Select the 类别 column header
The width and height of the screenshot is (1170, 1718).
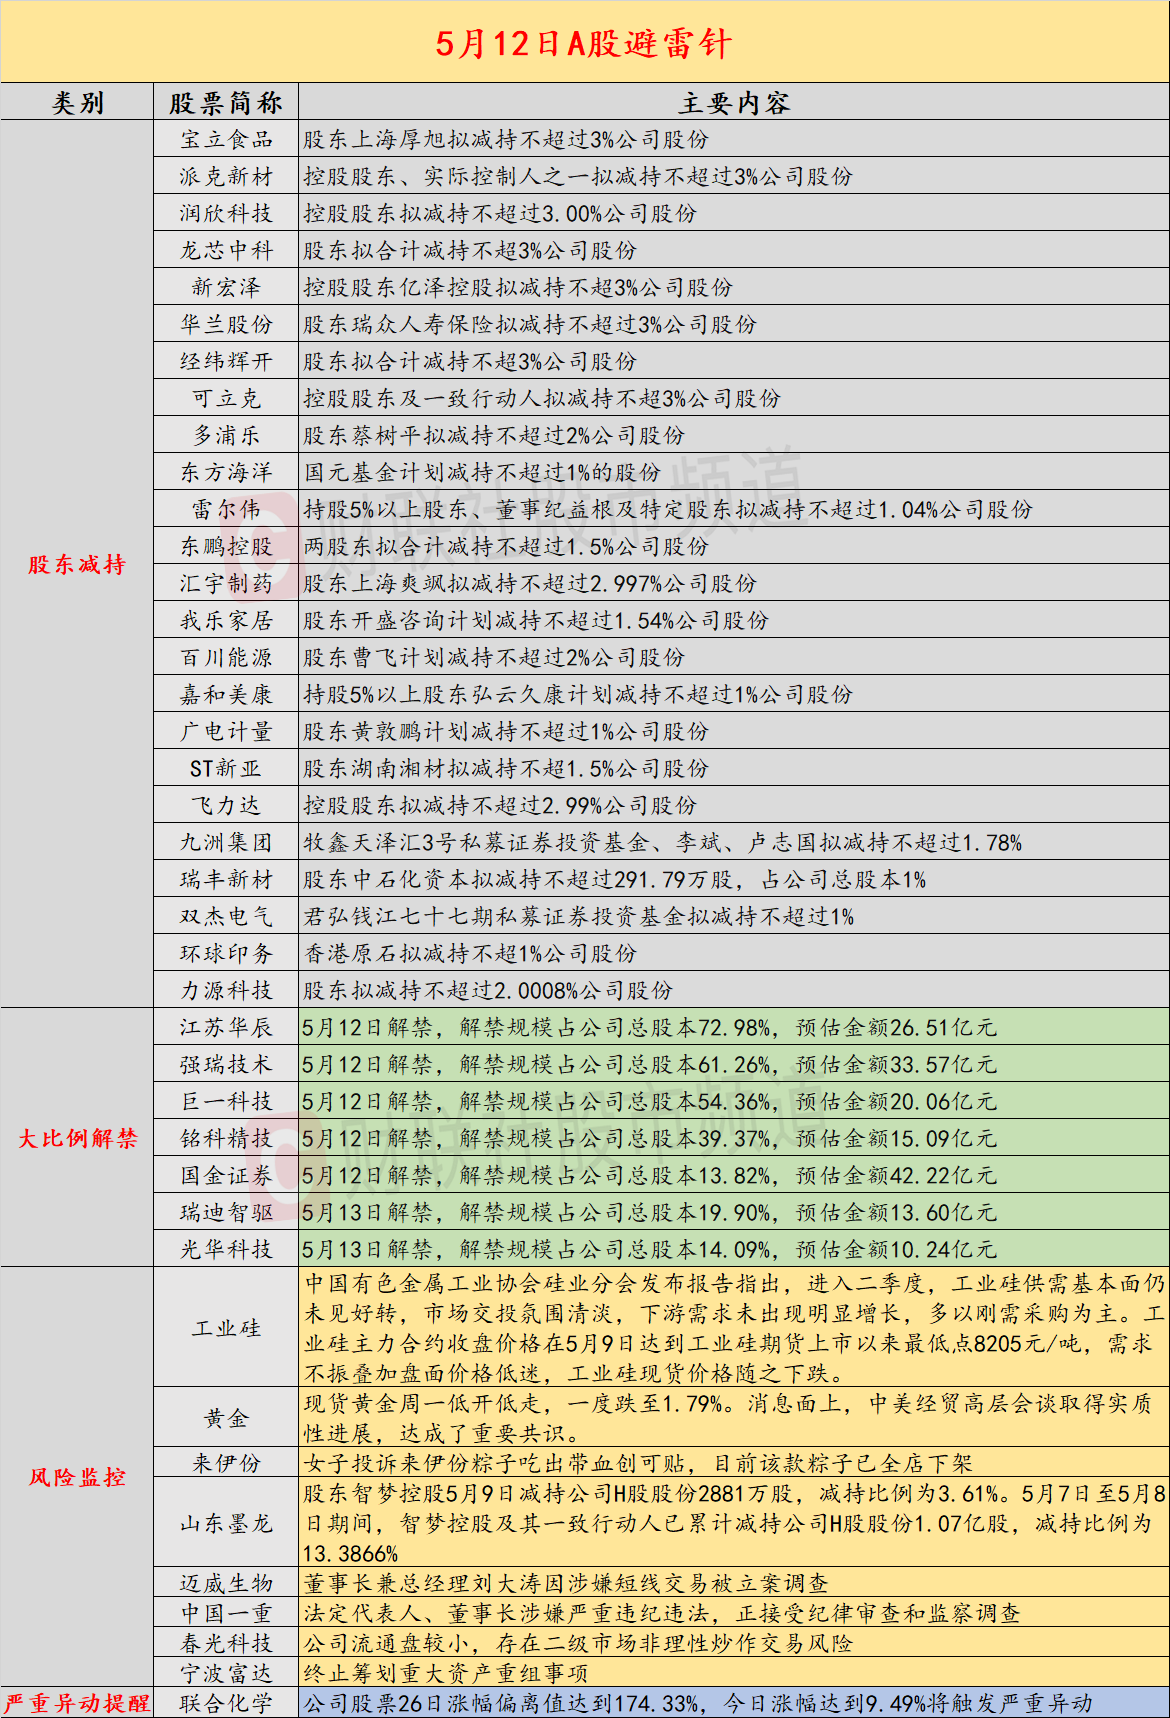[x=77, y=102]
